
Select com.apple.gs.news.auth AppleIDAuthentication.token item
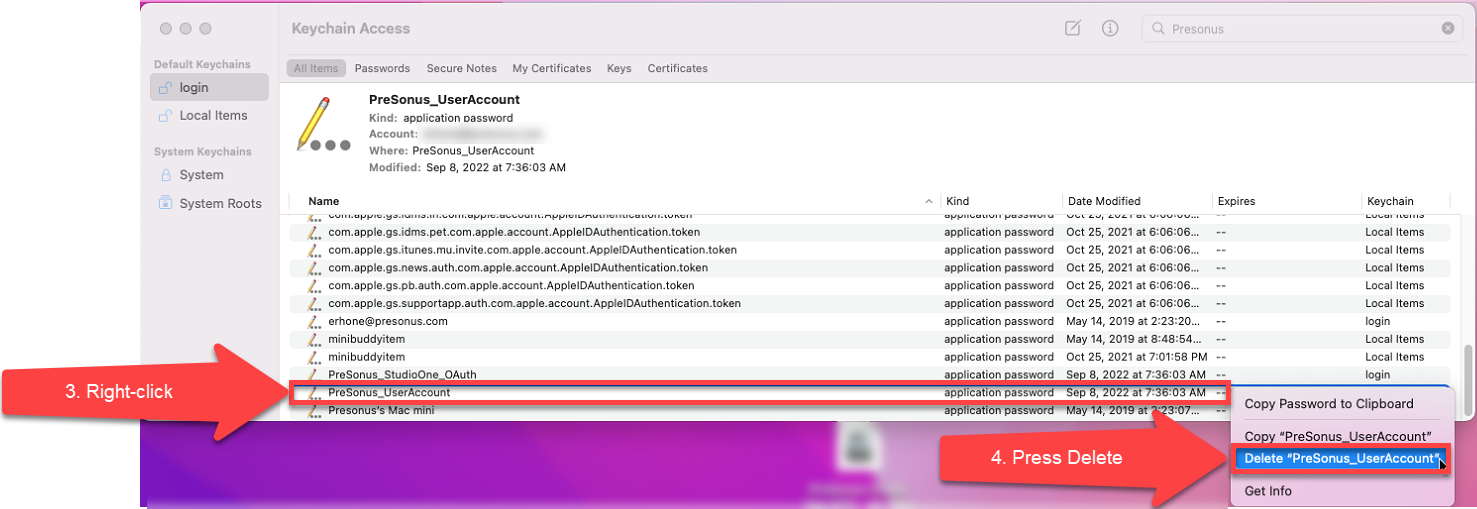point(870,268)
